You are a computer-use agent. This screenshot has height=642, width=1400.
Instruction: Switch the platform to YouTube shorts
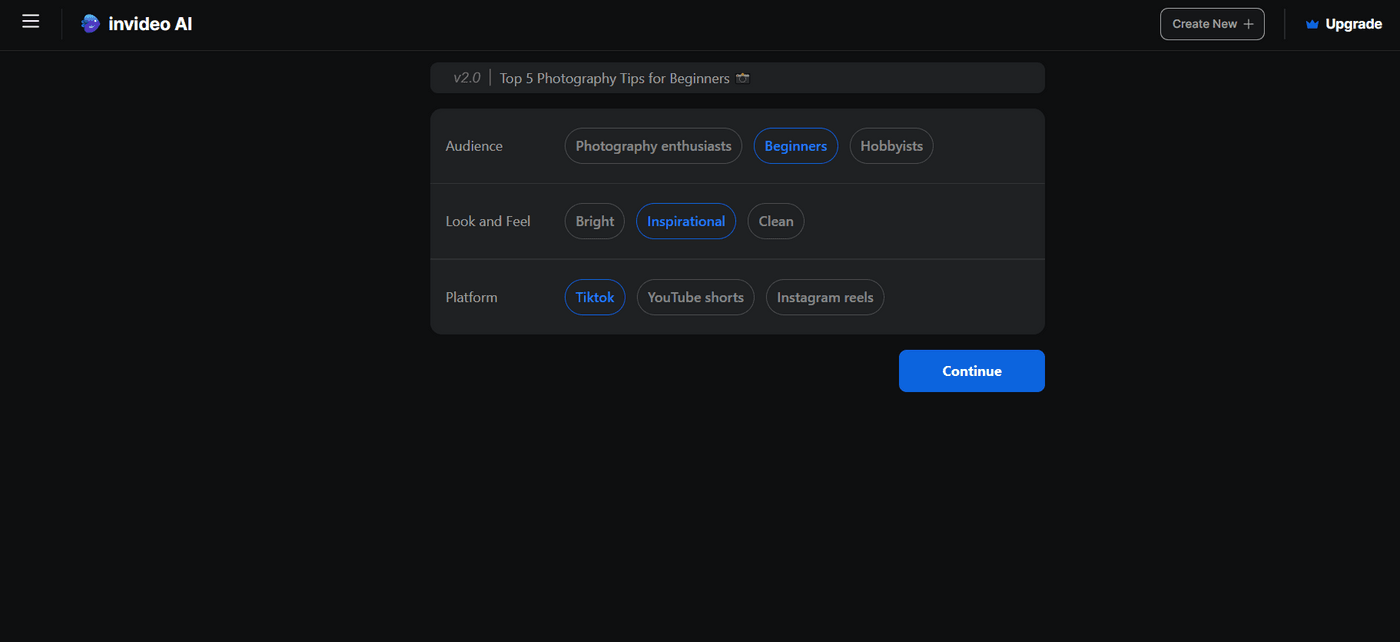[695, 297]
